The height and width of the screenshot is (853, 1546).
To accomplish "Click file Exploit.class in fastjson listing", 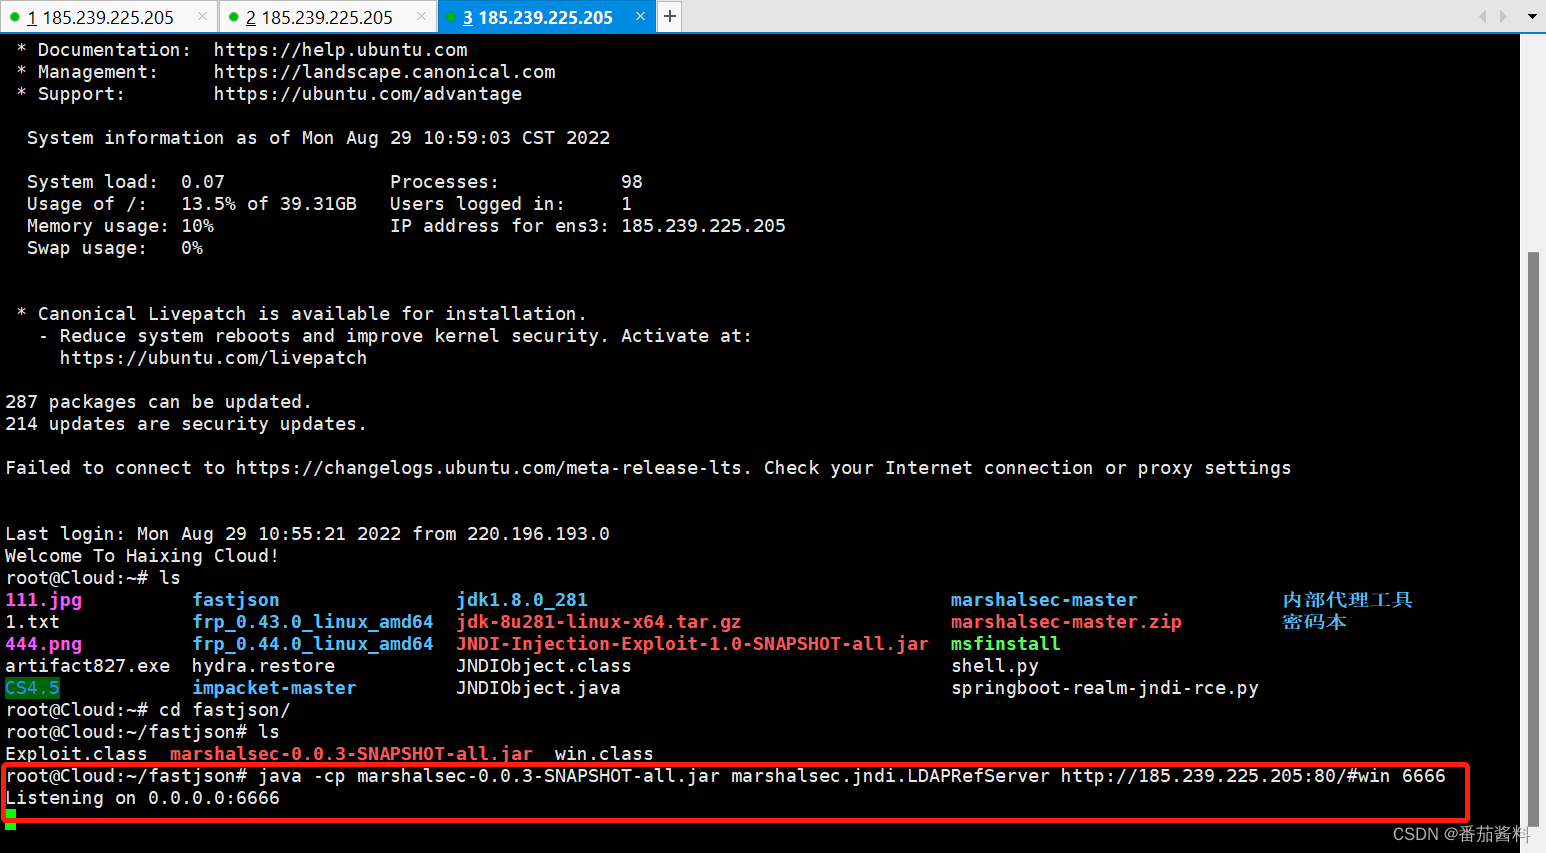I will [x=76, y=754].
